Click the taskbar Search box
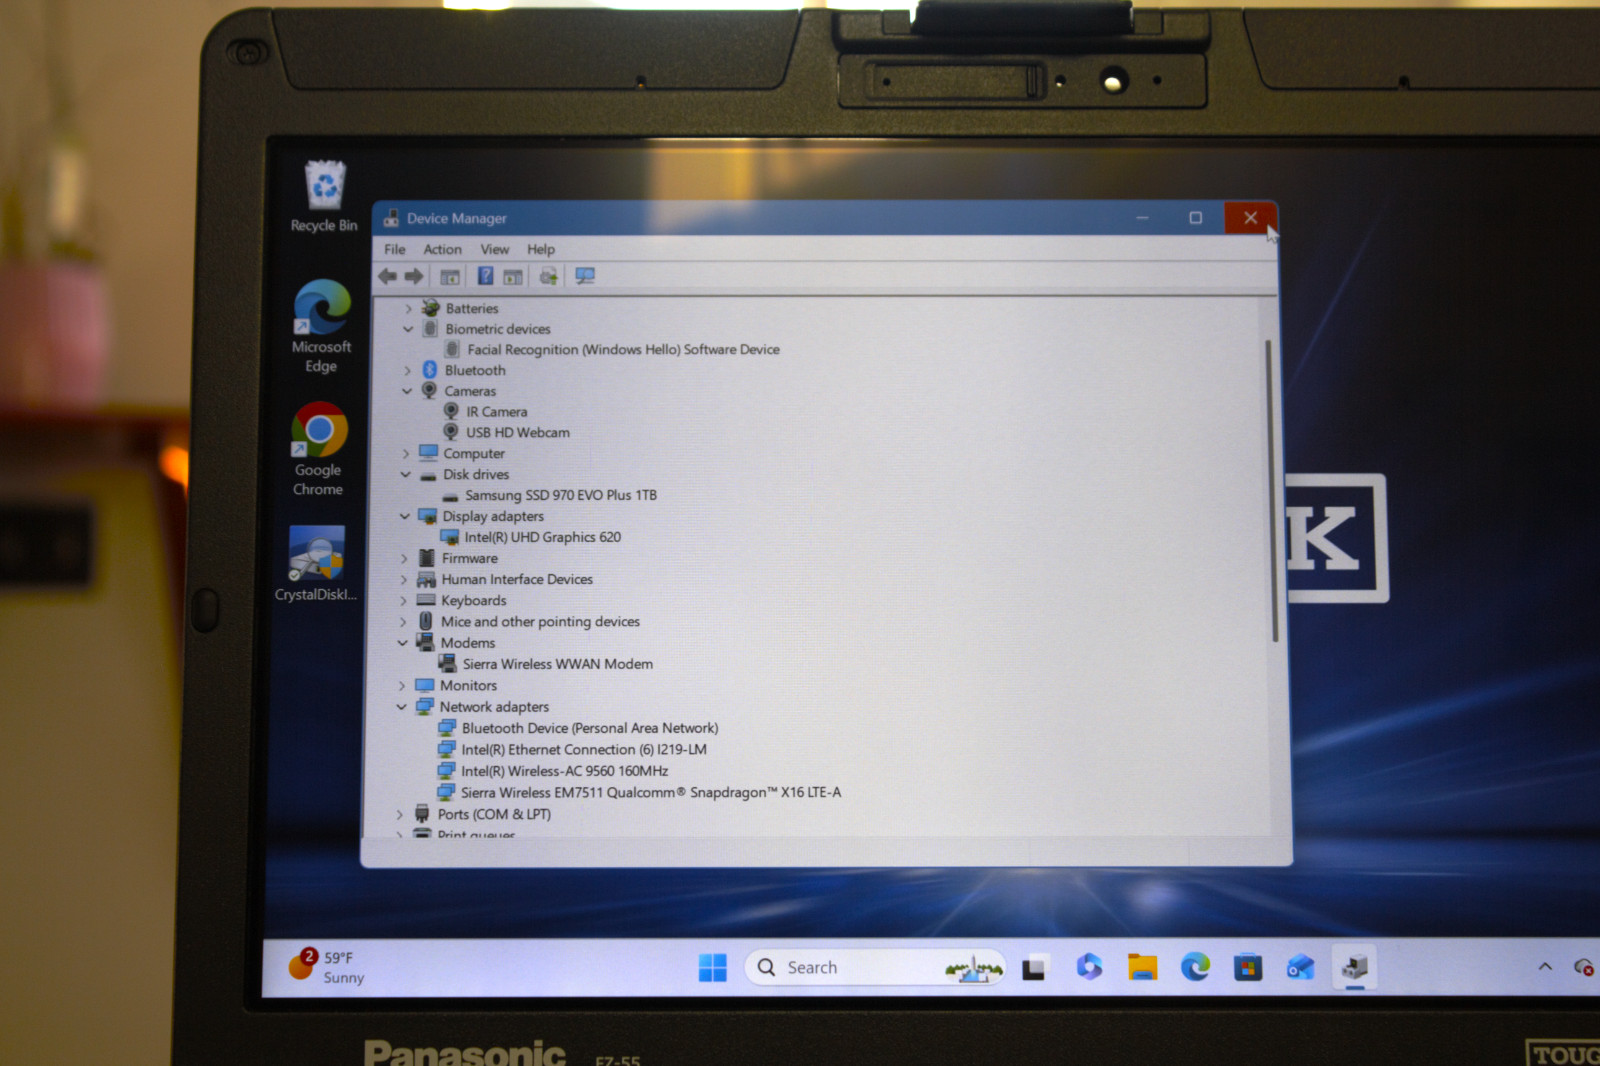The image size is (1600, 1066). point(875,968)
